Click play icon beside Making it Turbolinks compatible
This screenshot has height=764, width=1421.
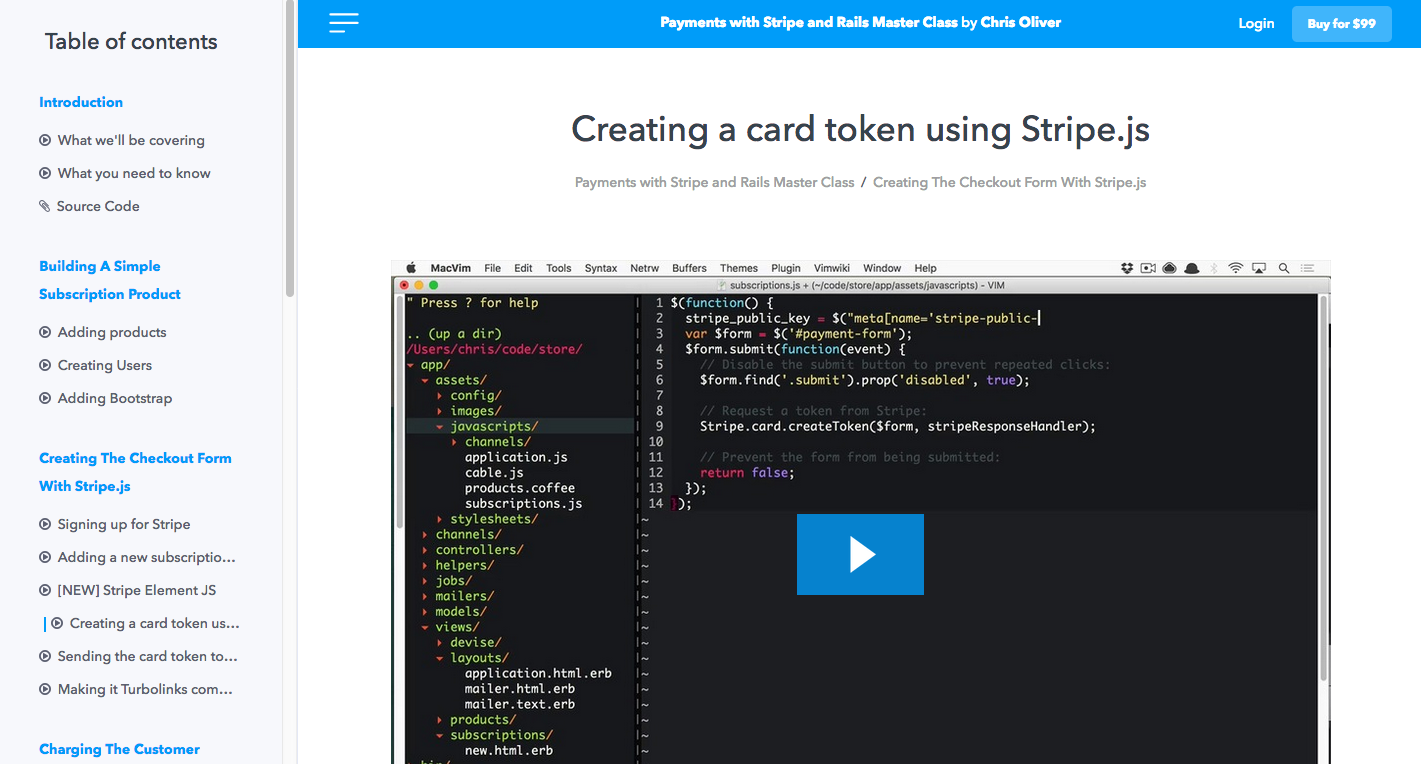pyautogui.click(x=45, y=689)
